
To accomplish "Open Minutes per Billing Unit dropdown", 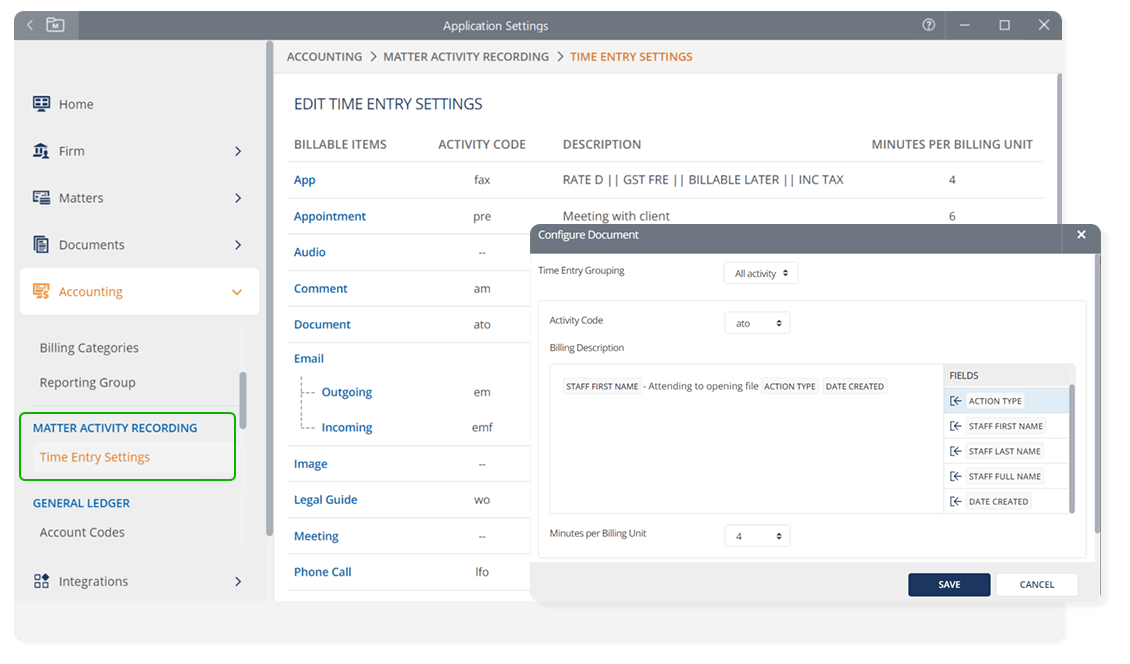I will 756,536.
